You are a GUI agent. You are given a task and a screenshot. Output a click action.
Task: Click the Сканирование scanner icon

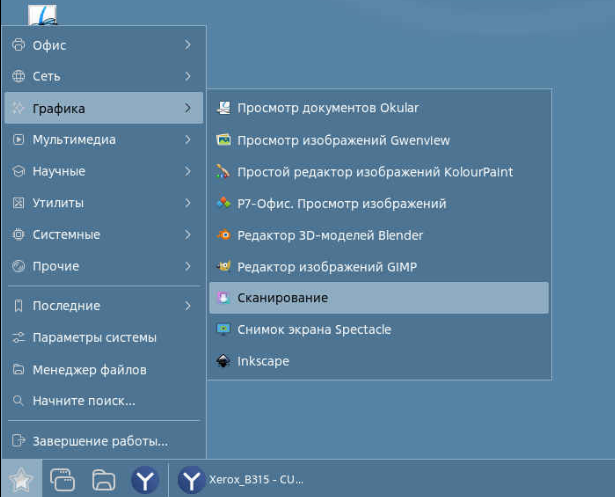224,298
